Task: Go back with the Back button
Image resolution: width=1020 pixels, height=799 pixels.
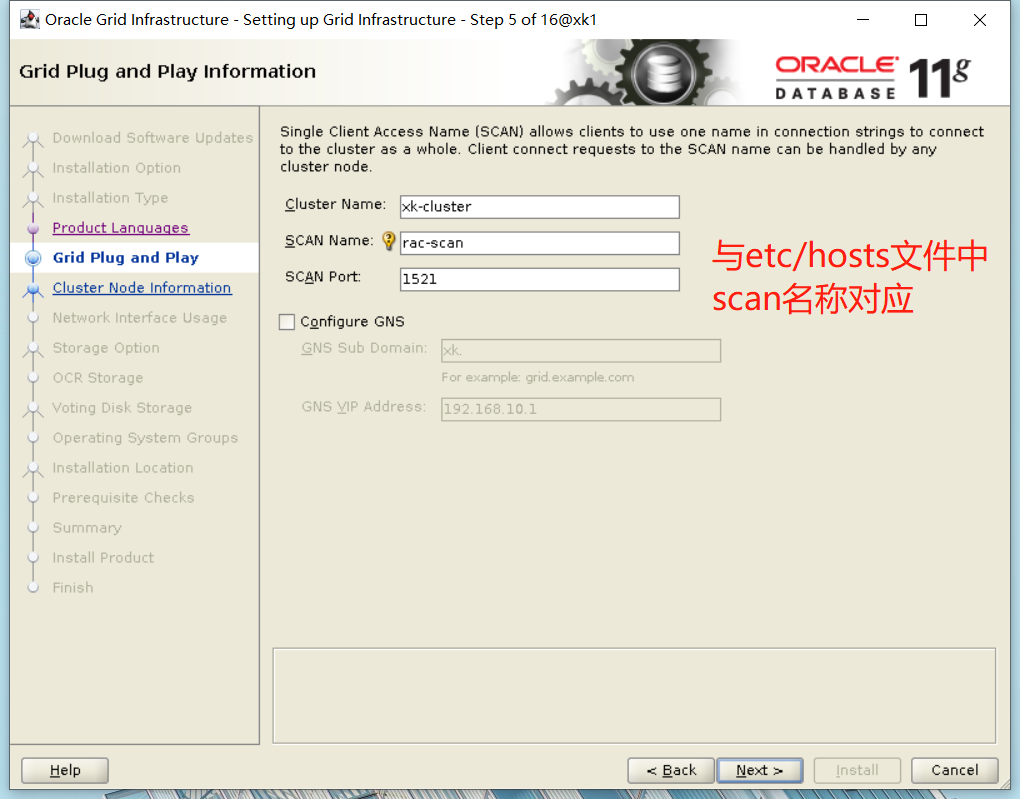Action: 671,770
